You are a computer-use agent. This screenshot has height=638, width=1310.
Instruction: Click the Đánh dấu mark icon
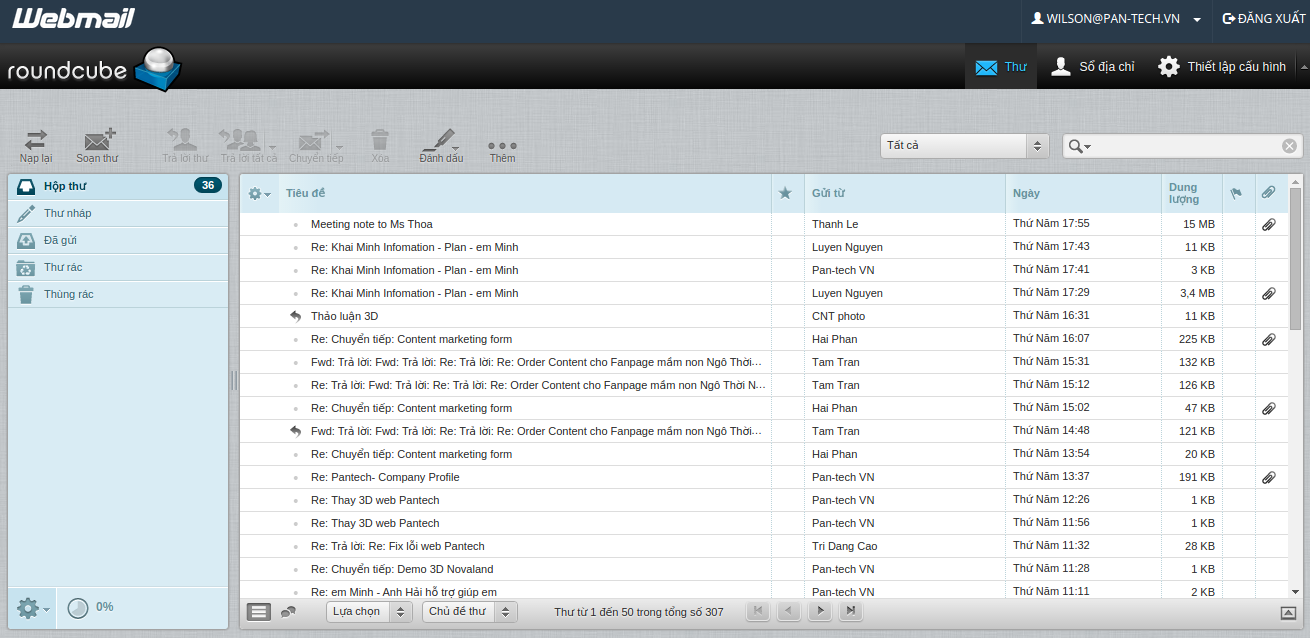tap(438, 140)
